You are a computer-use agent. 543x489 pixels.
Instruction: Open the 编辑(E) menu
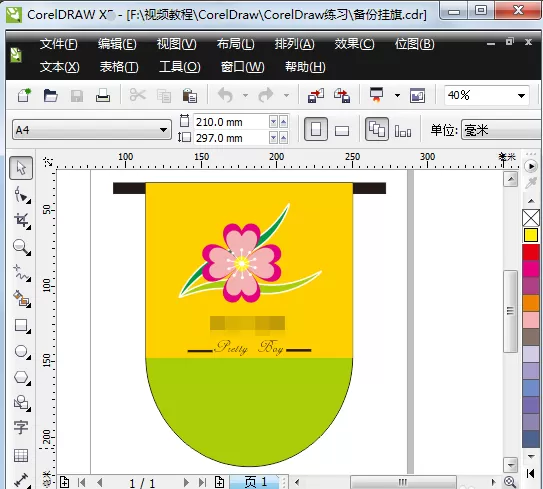click(x=117, y=44)
